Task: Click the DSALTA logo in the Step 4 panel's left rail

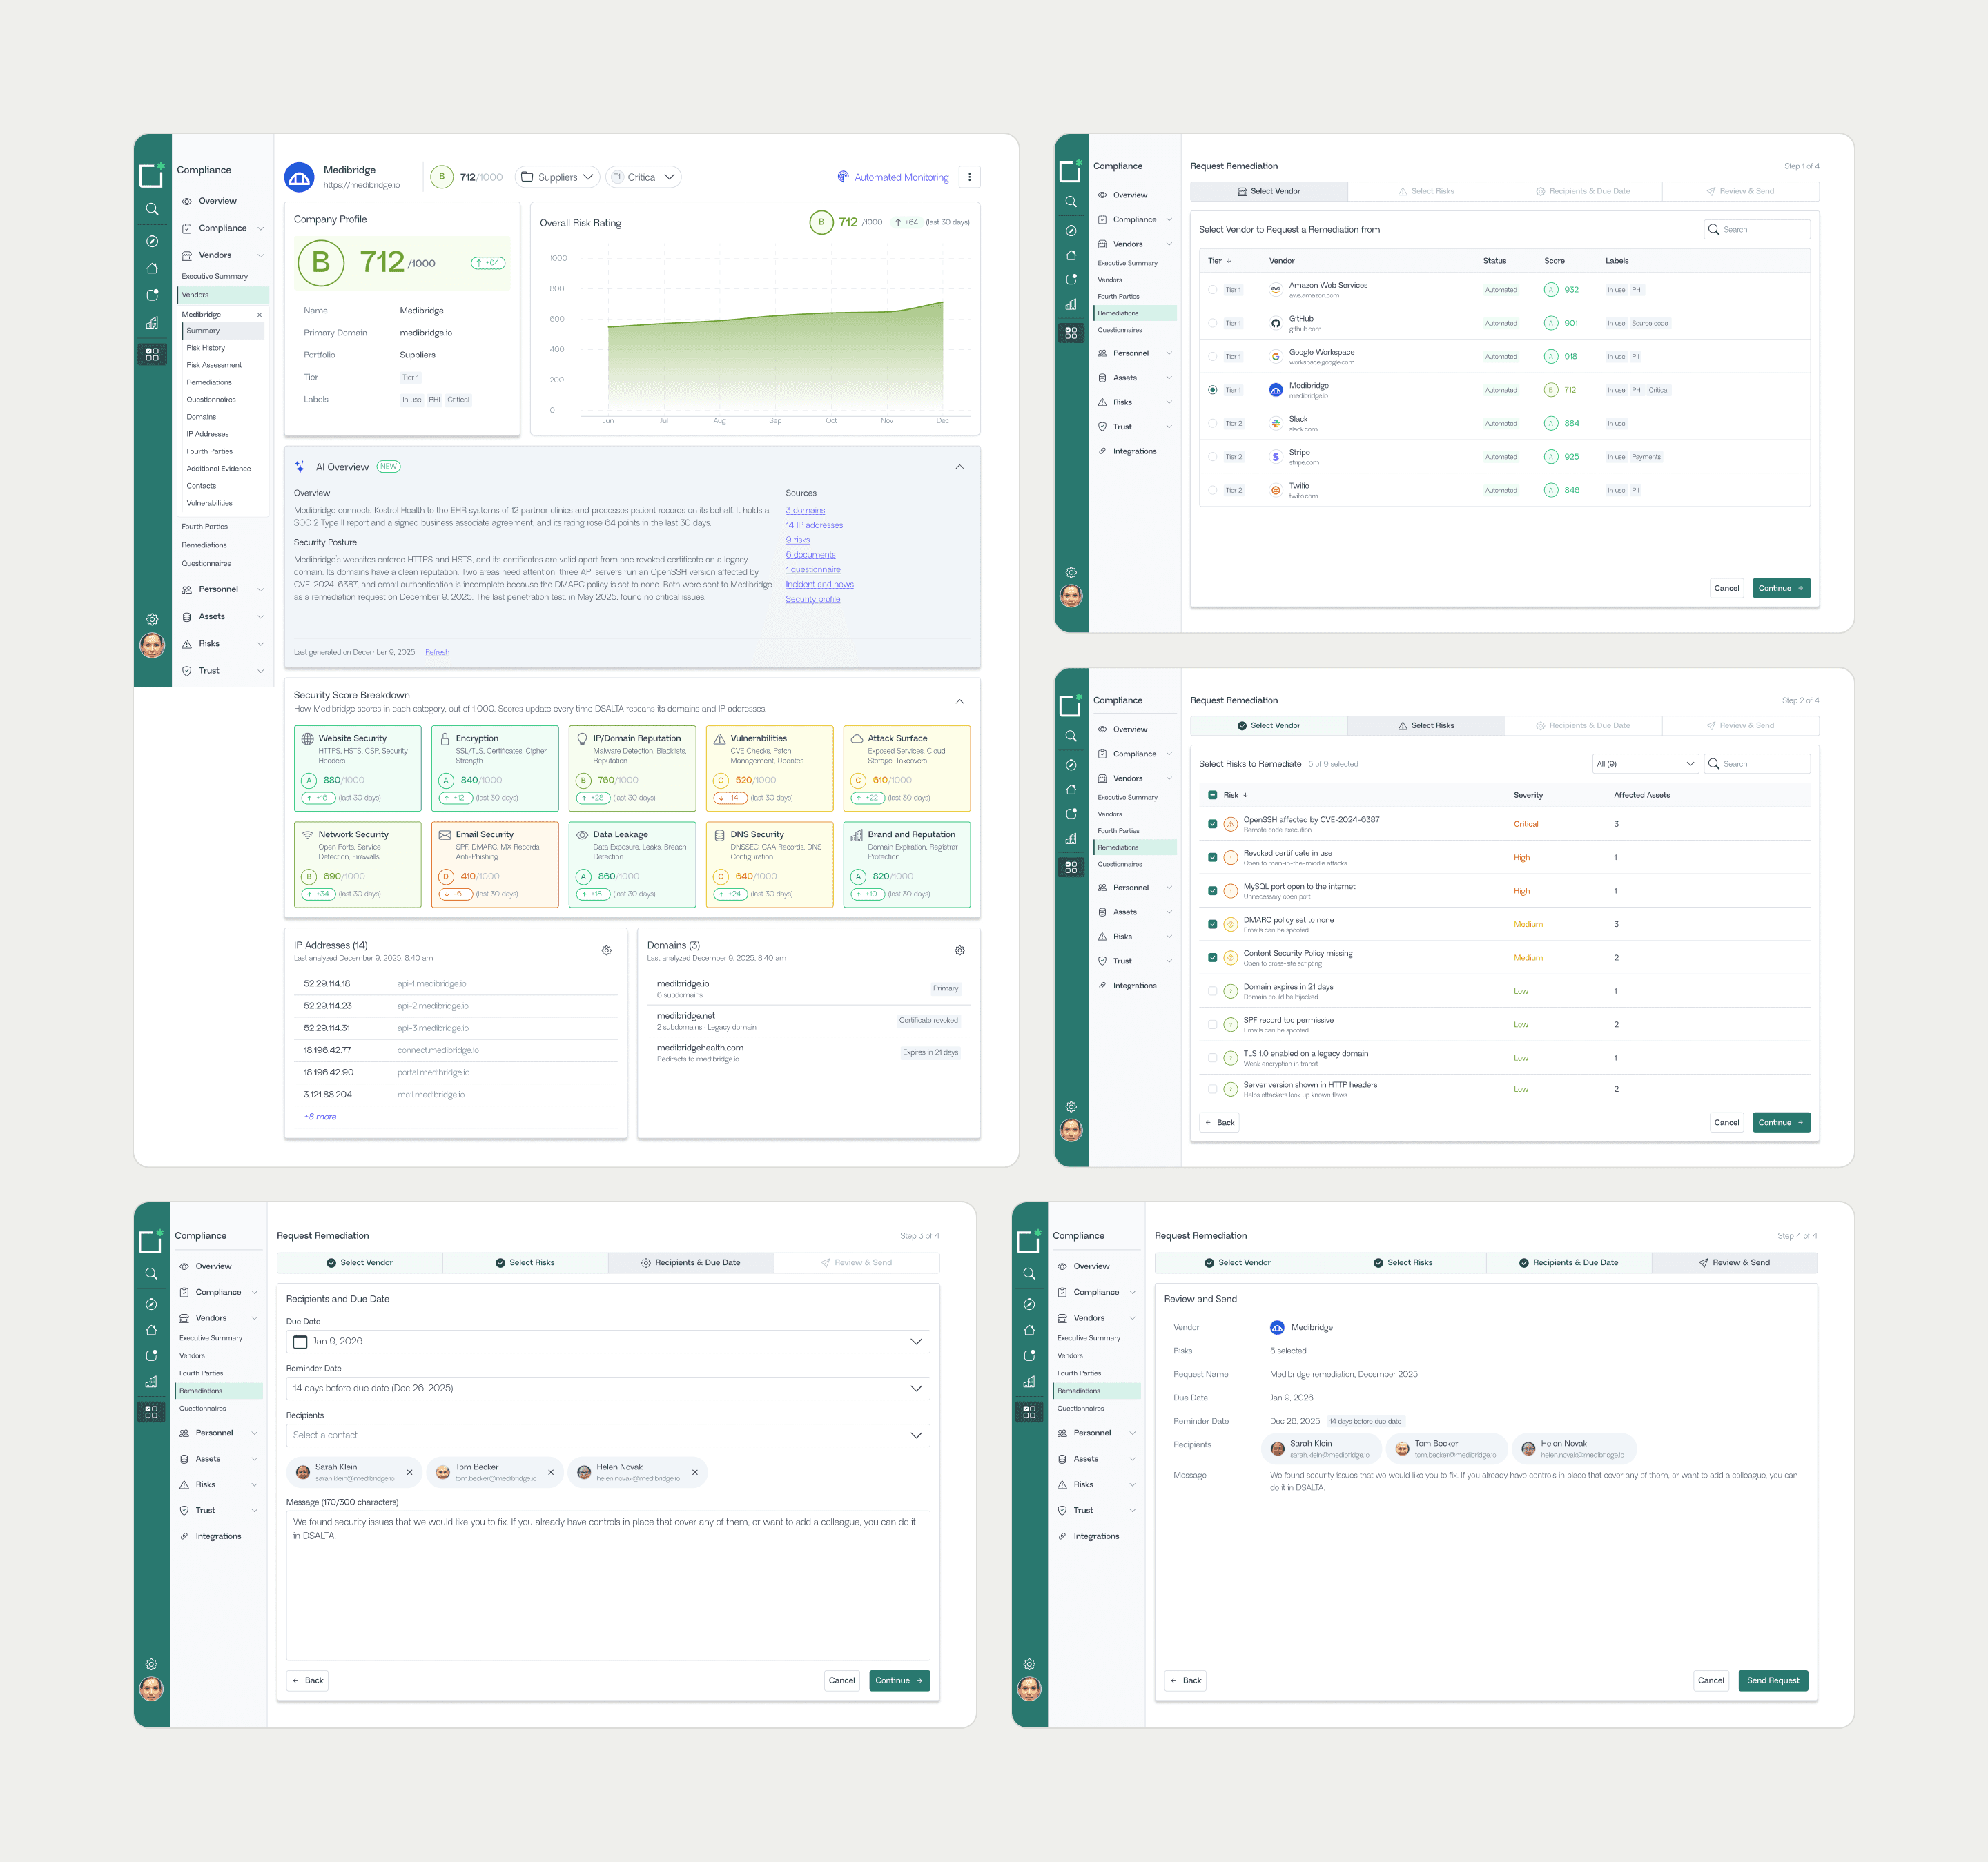Action: [1029, 1241]
